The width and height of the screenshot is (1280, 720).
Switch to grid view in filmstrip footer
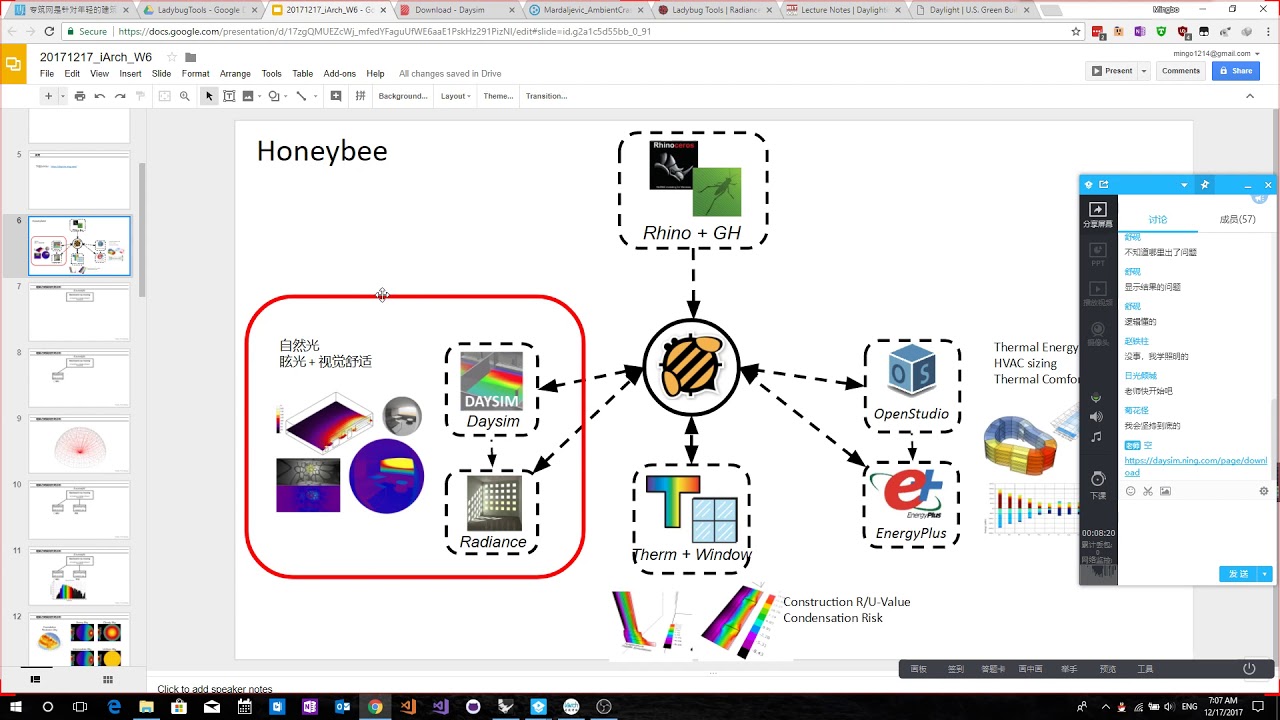pos(108,680)
